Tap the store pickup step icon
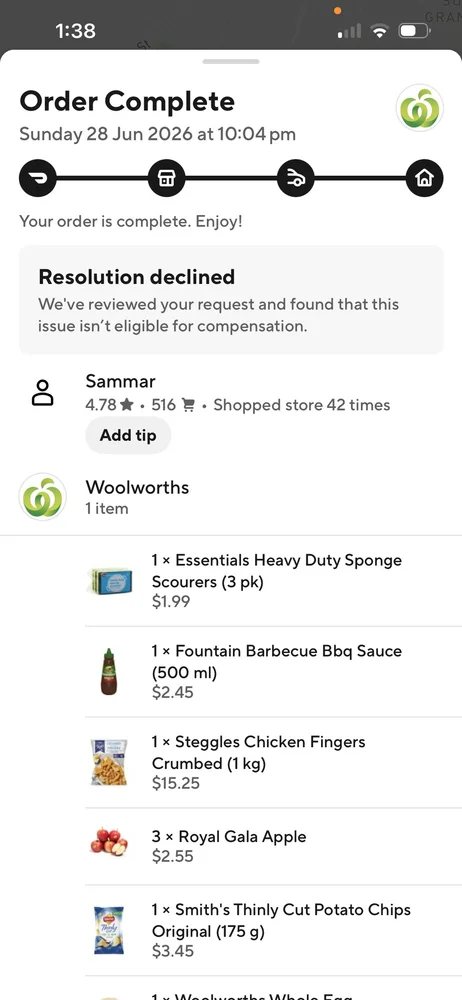This screenshot has width=462, height=1000. tap(167, 178)
